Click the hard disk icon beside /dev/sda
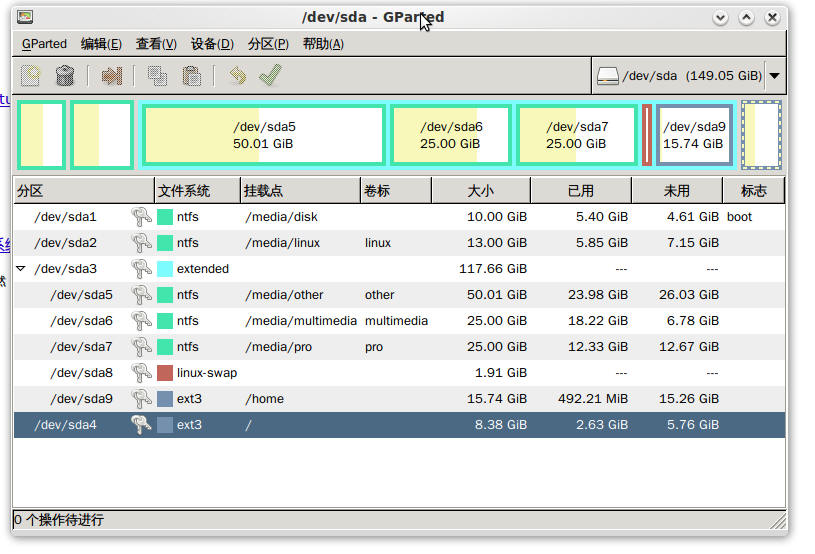This screenshot has height=554, width=815. click(607, 76)
